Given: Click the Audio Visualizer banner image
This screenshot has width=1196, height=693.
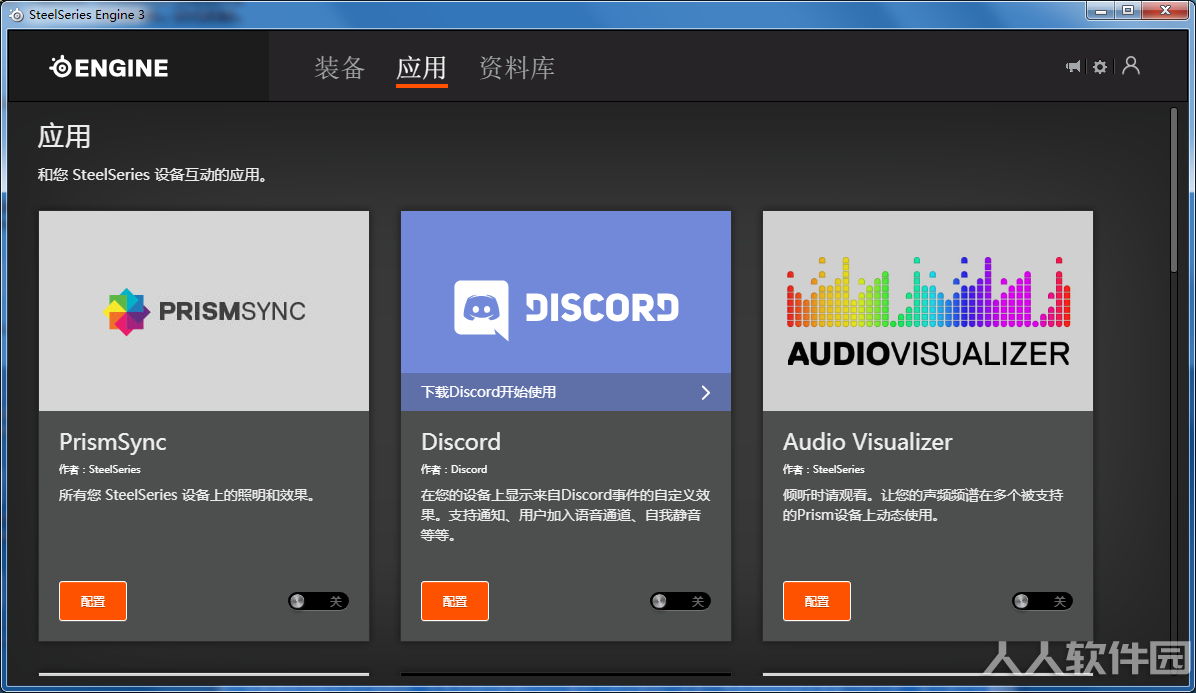Looking at the screenshot, I should pos(928,311).
